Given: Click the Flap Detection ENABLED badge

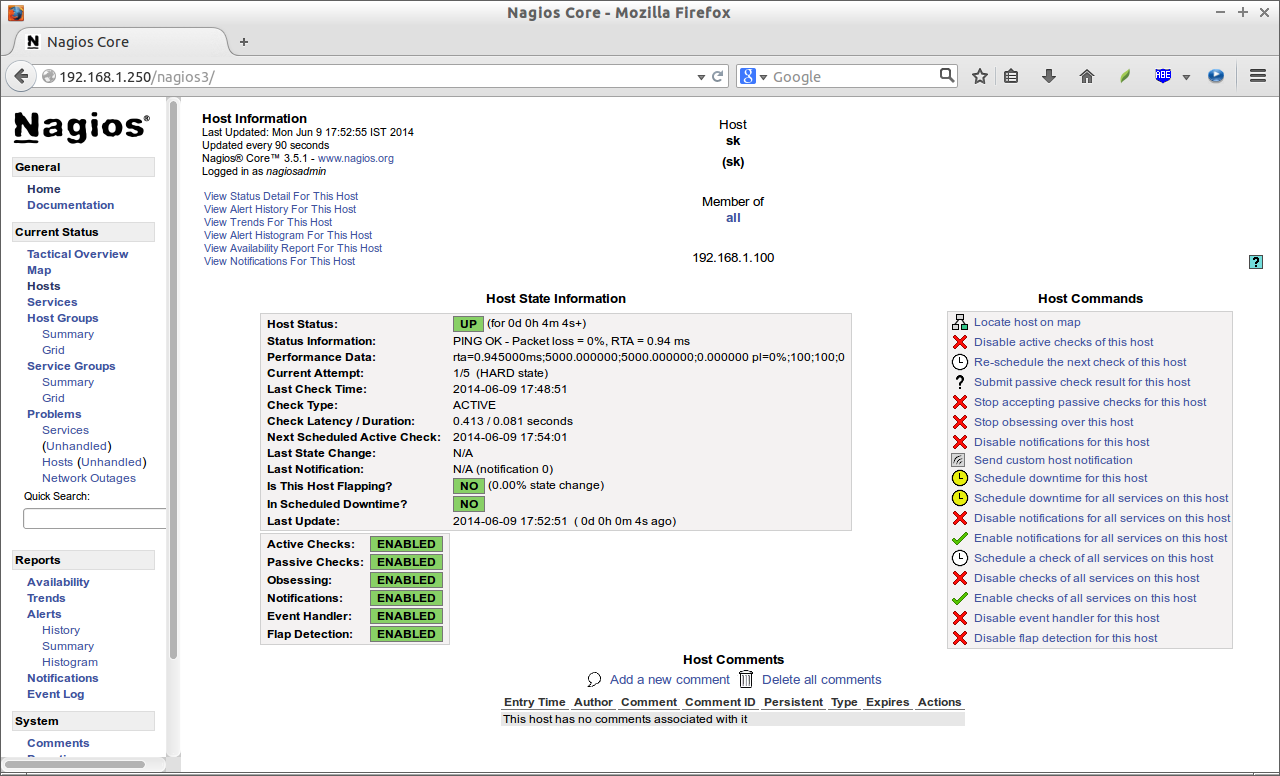Looking at the screenshot, I should [406, 634].
